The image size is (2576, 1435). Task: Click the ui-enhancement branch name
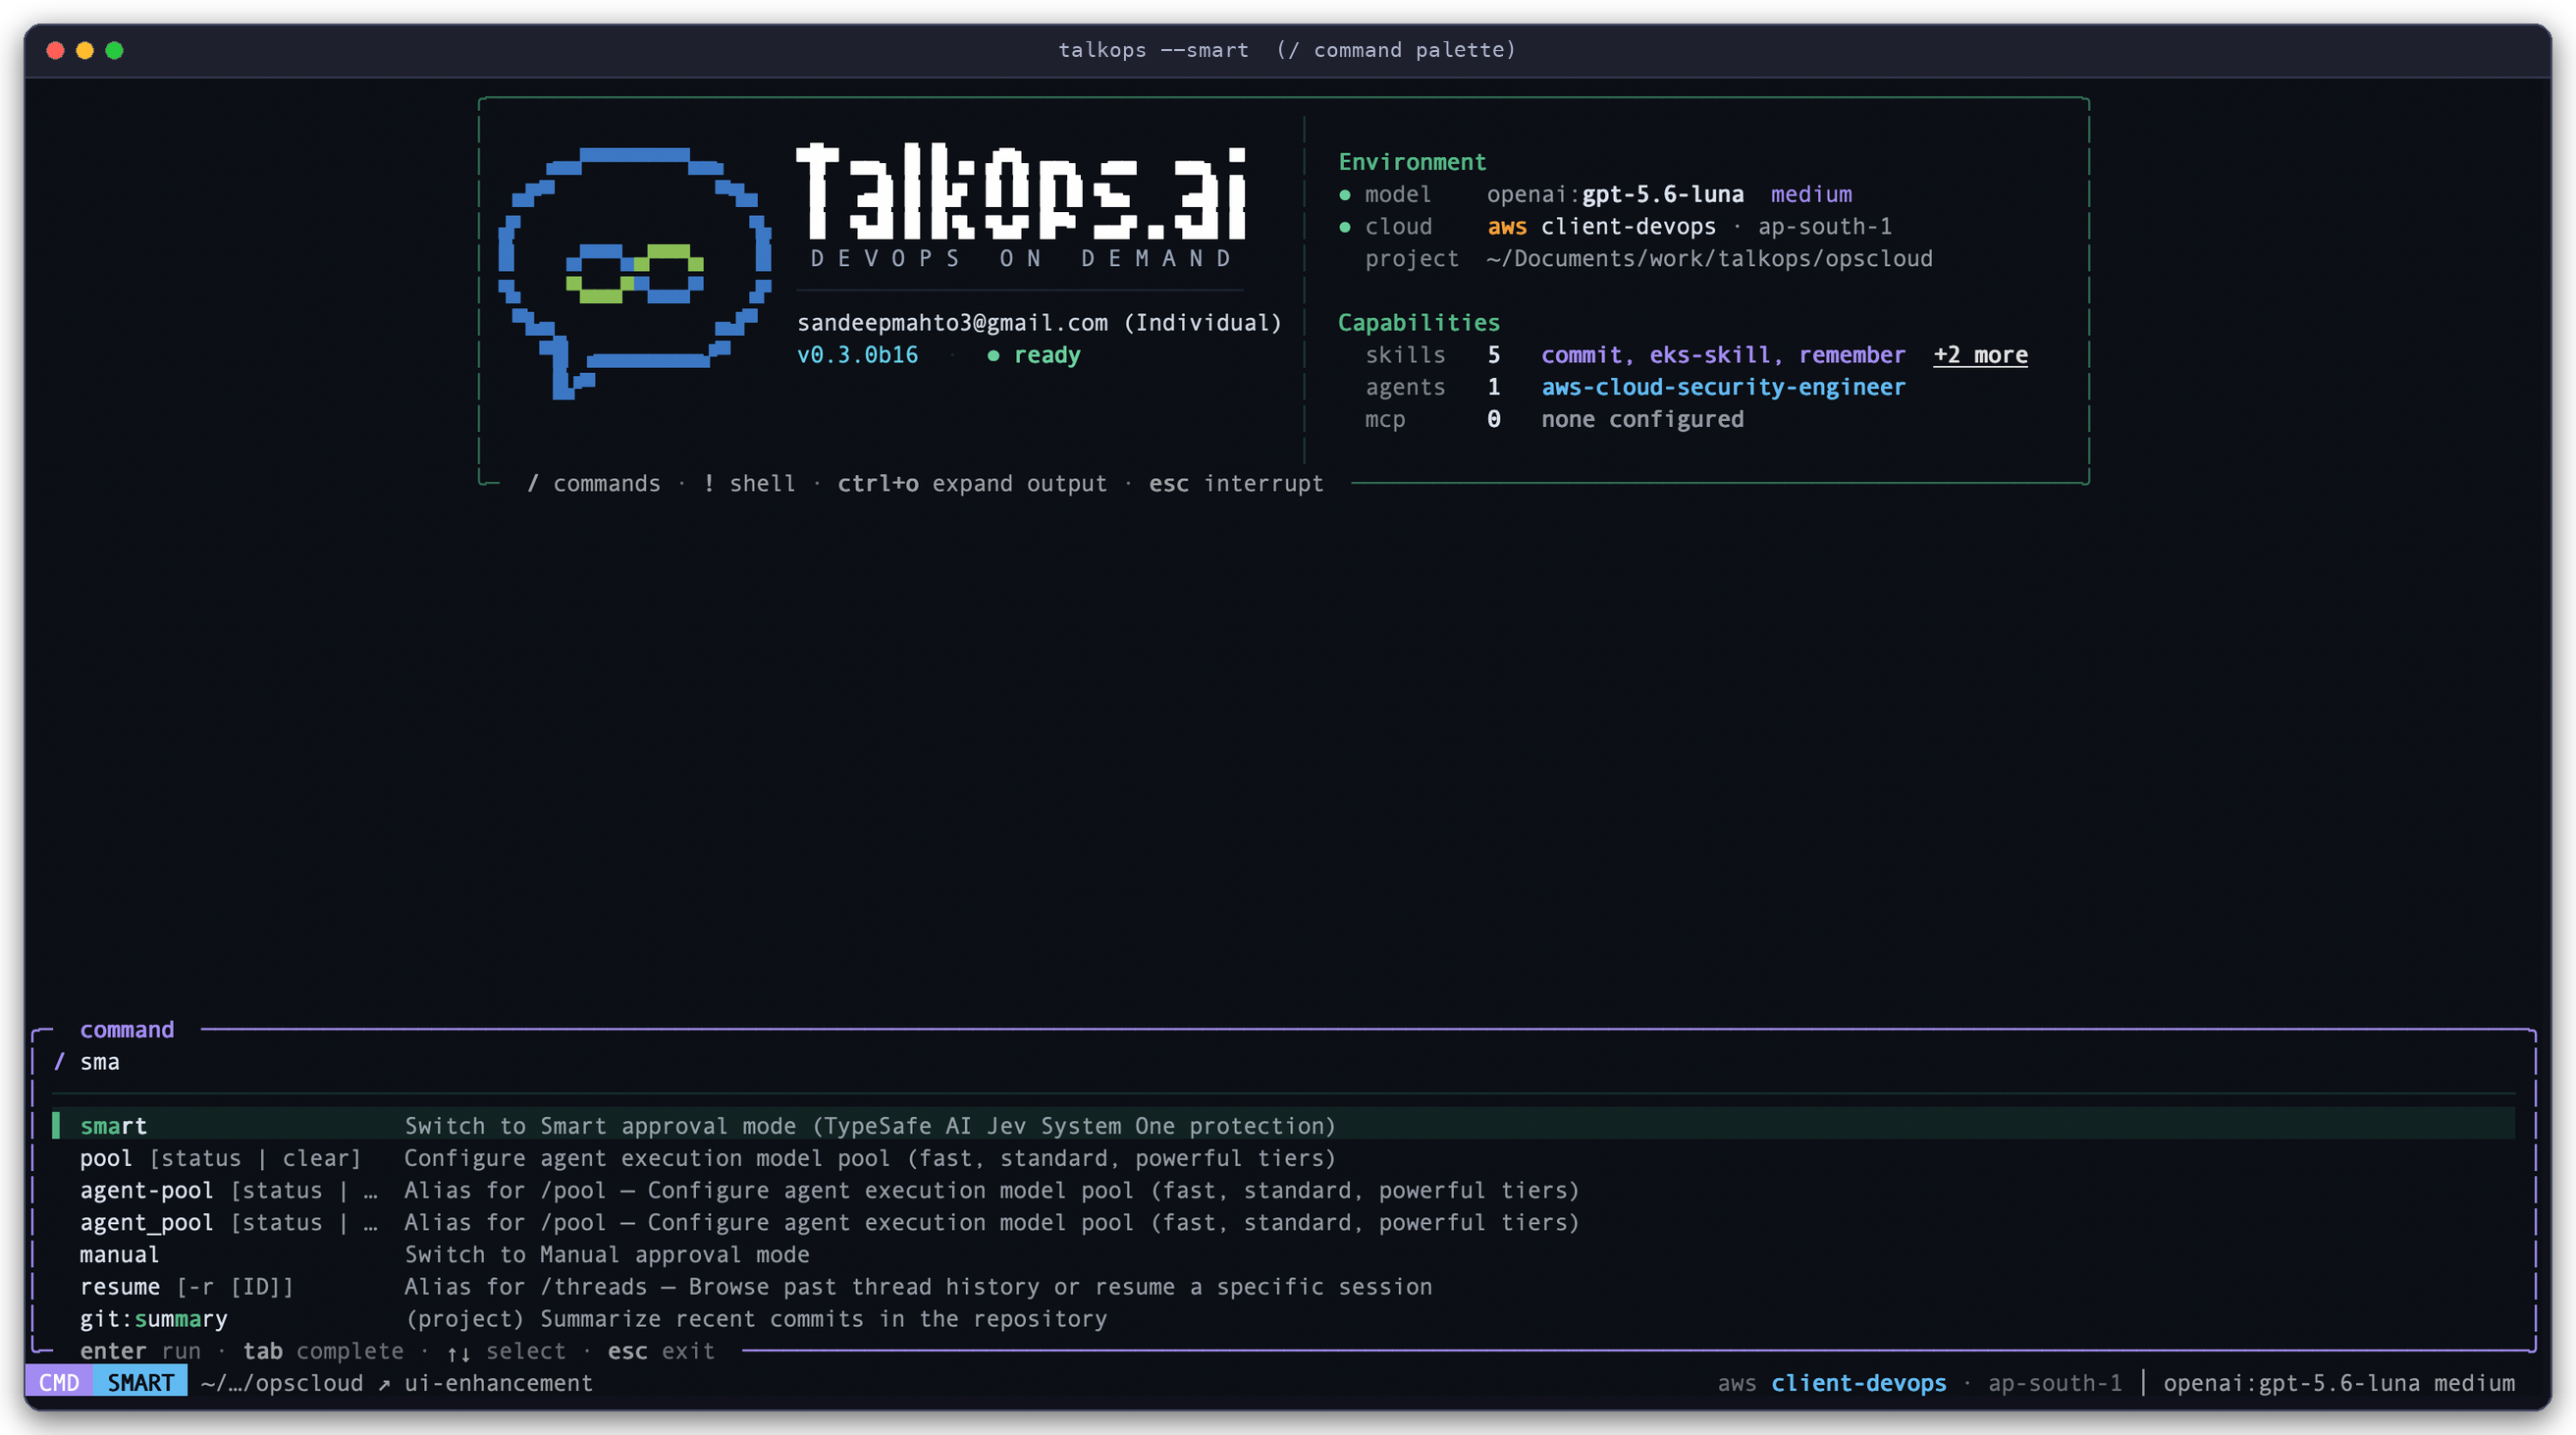coord(498,1383)
